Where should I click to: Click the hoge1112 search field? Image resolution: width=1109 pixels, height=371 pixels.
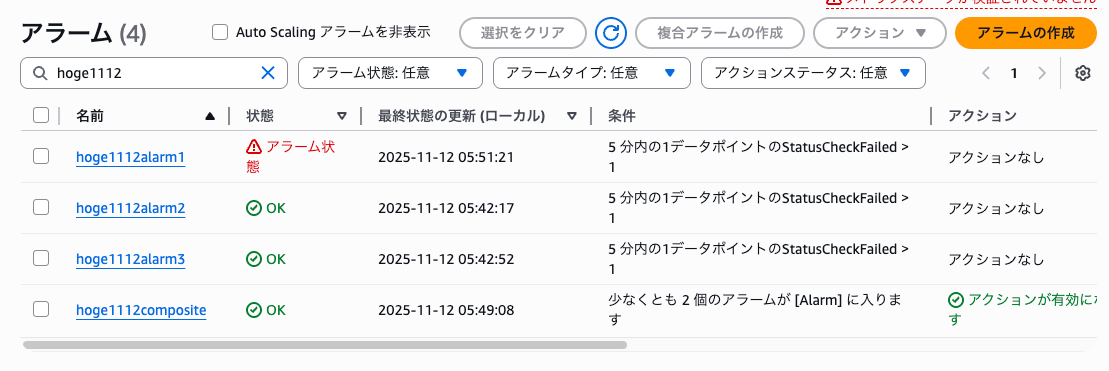click(x=153, y=73)
